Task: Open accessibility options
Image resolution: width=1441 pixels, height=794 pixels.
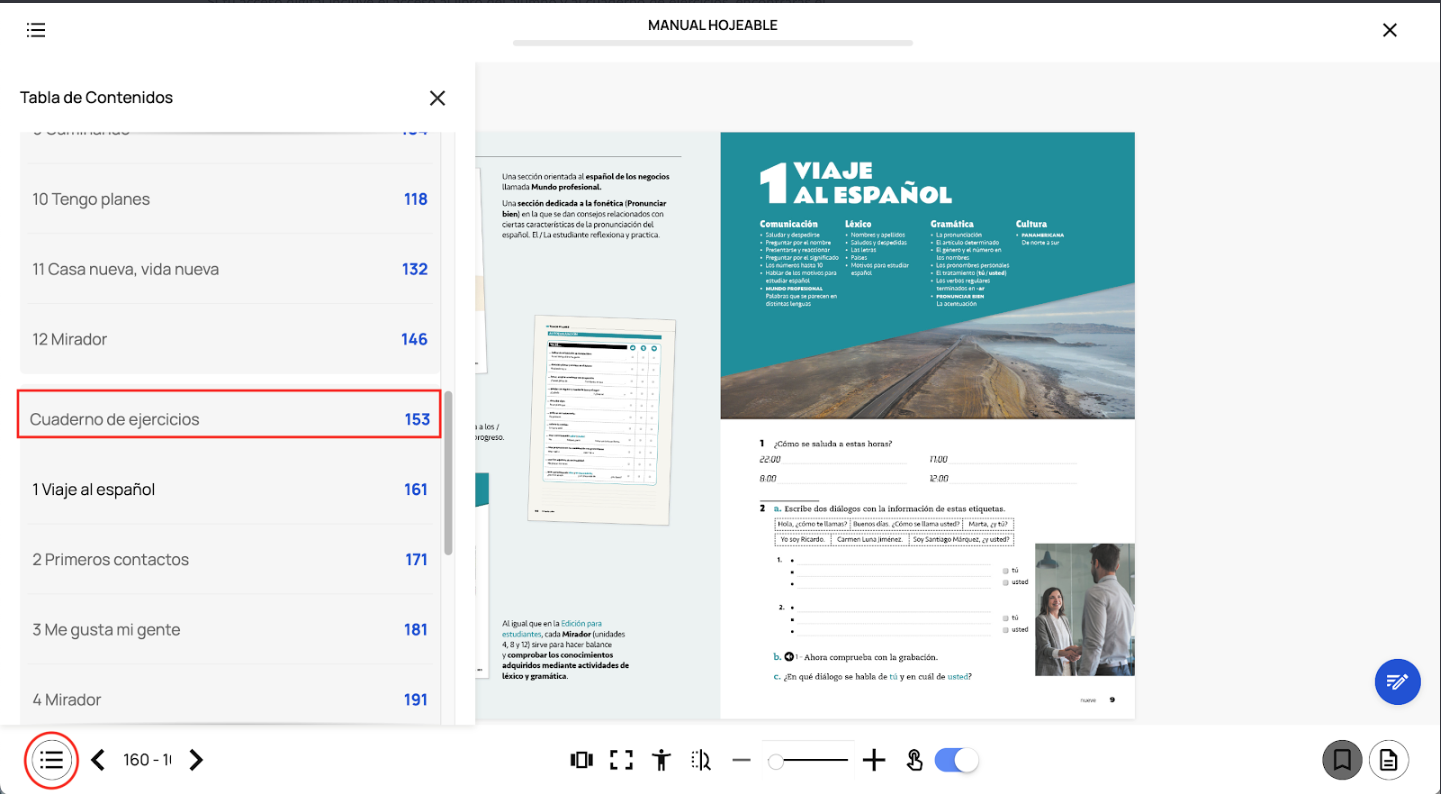Action: point(661,760)
